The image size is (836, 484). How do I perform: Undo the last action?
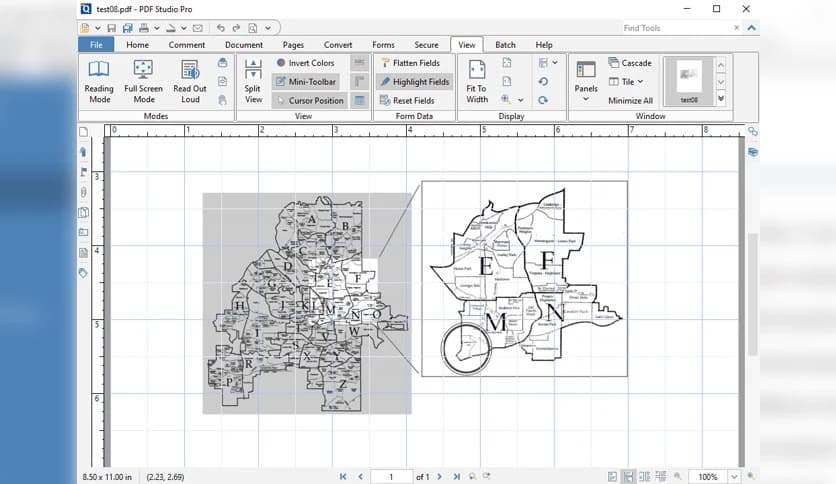[x=220, y=28]
